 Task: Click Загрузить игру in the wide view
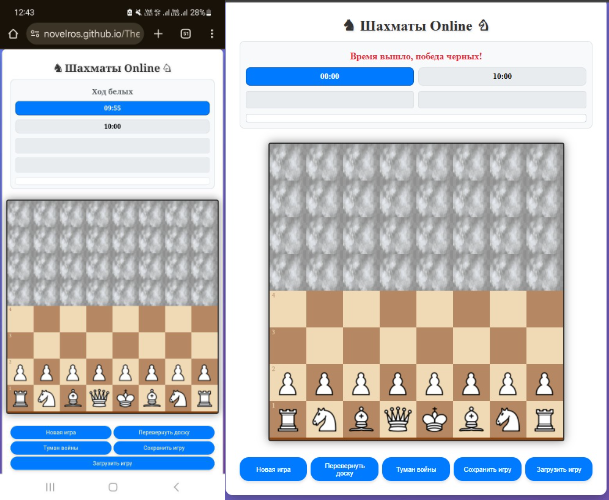[x=559, y=469]
